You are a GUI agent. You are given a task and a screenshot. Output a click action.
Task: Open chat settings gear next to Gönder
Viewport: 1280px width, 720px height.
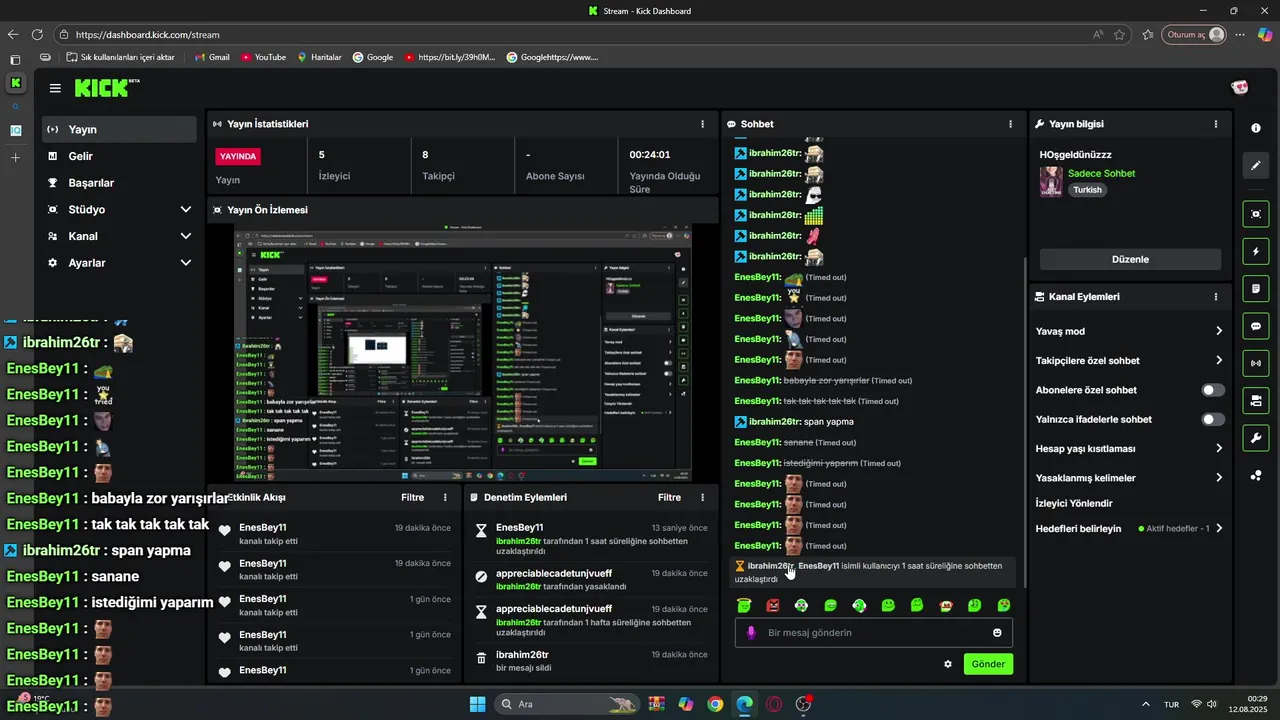click(x=948, y=664)
